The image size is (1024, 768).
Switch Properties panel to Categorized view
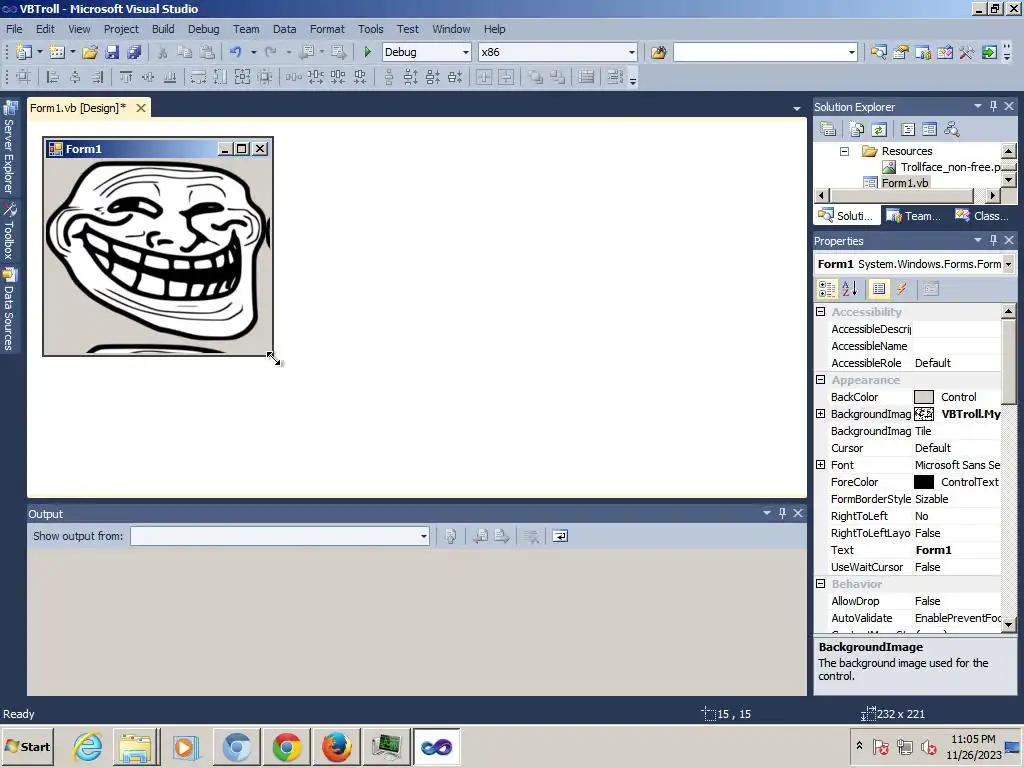coord(827,289)
